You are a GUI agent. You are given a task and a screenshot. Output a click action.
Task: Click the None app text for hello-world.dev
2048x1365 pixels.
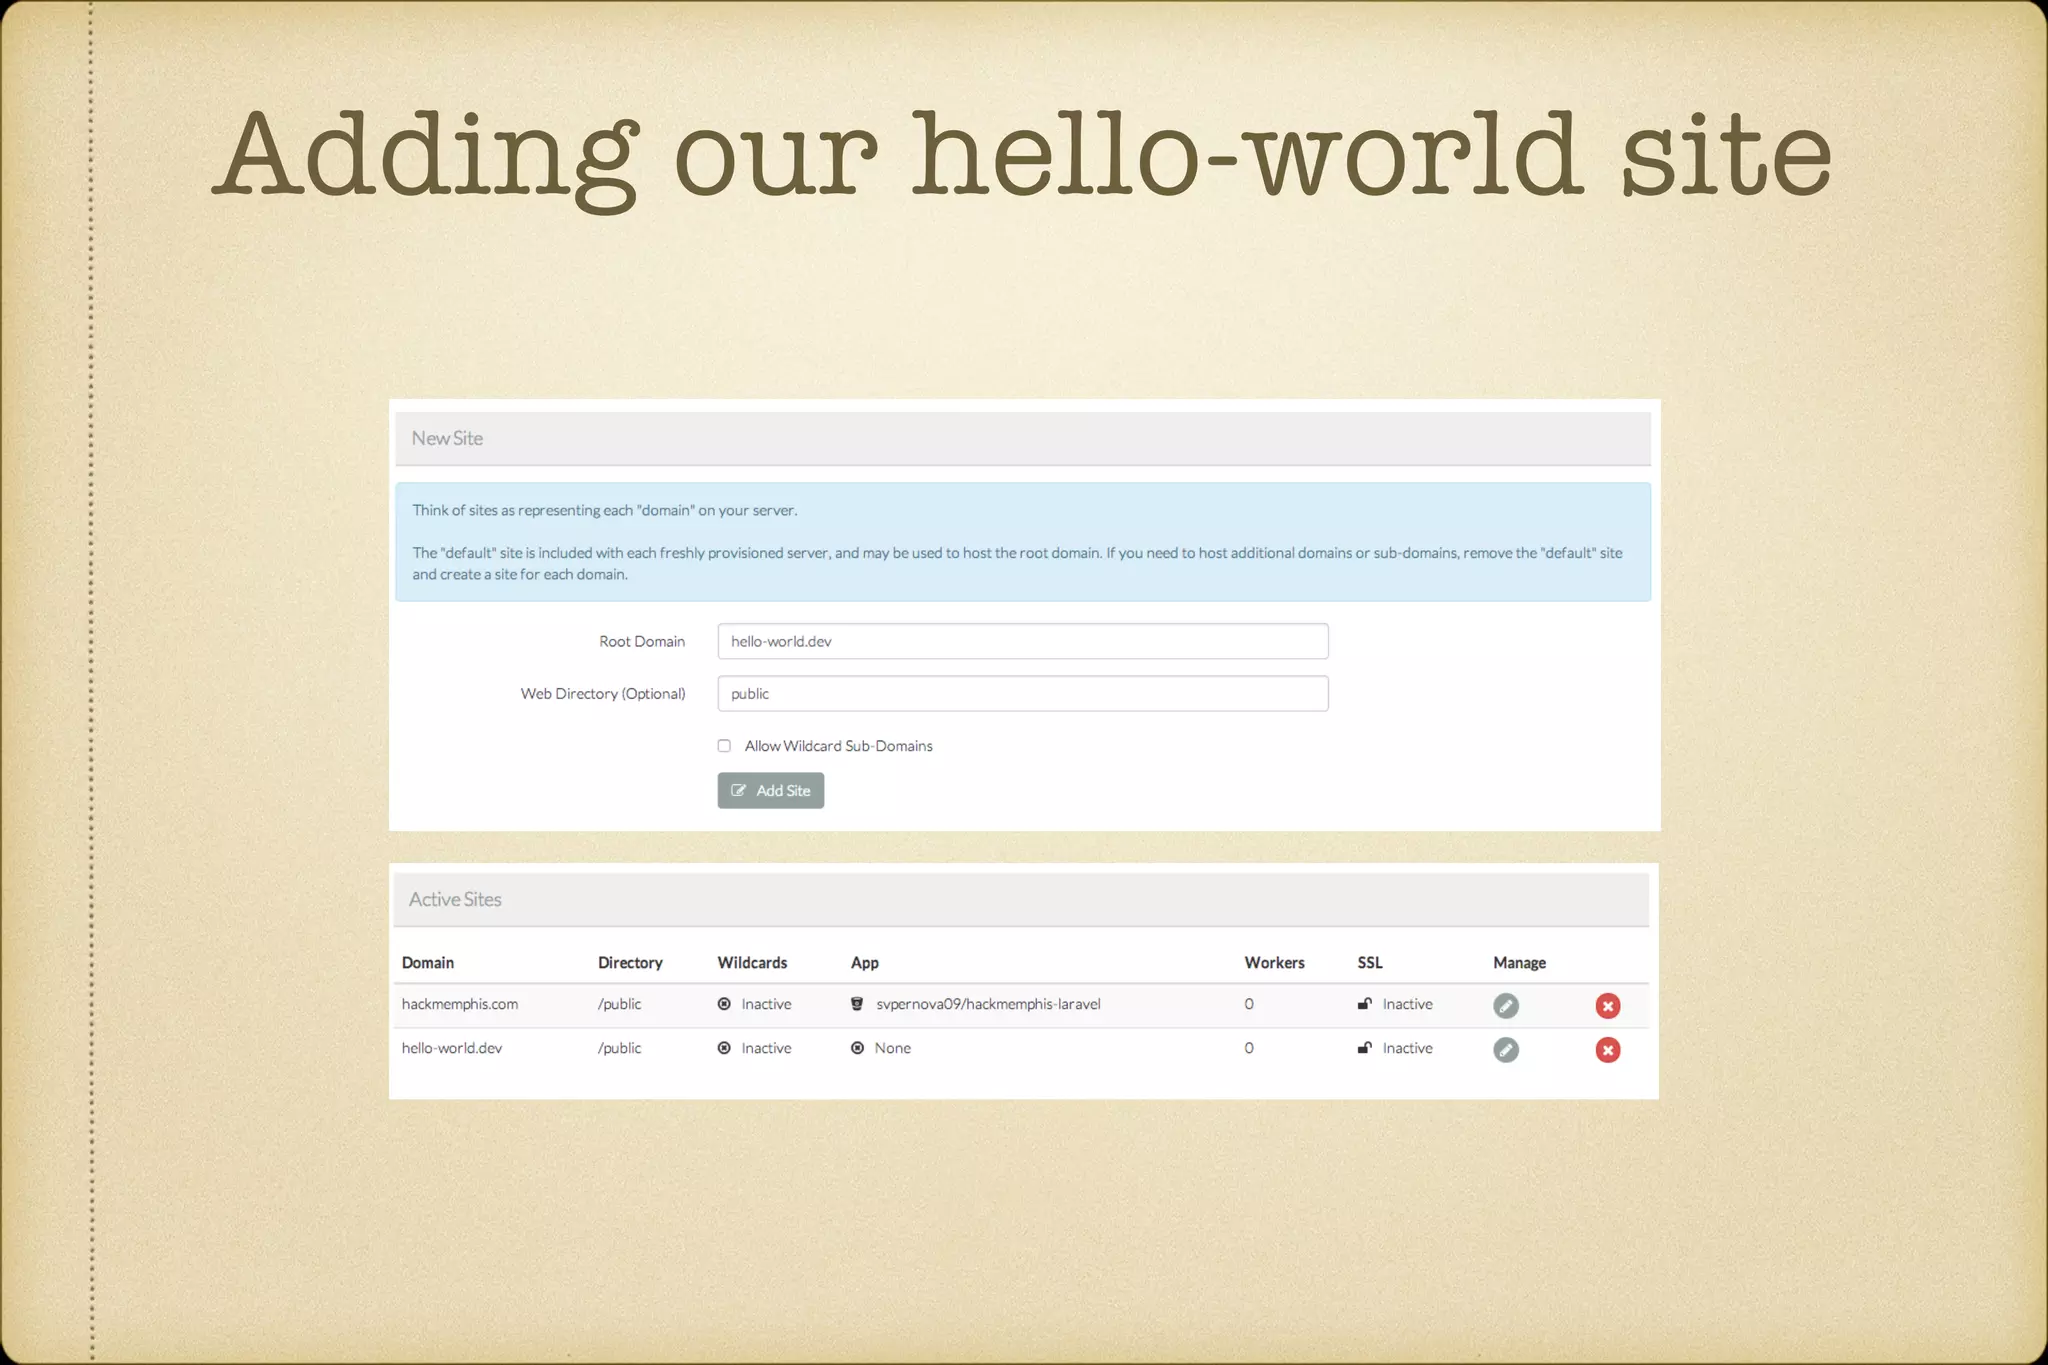click(x=892, y=1047)
